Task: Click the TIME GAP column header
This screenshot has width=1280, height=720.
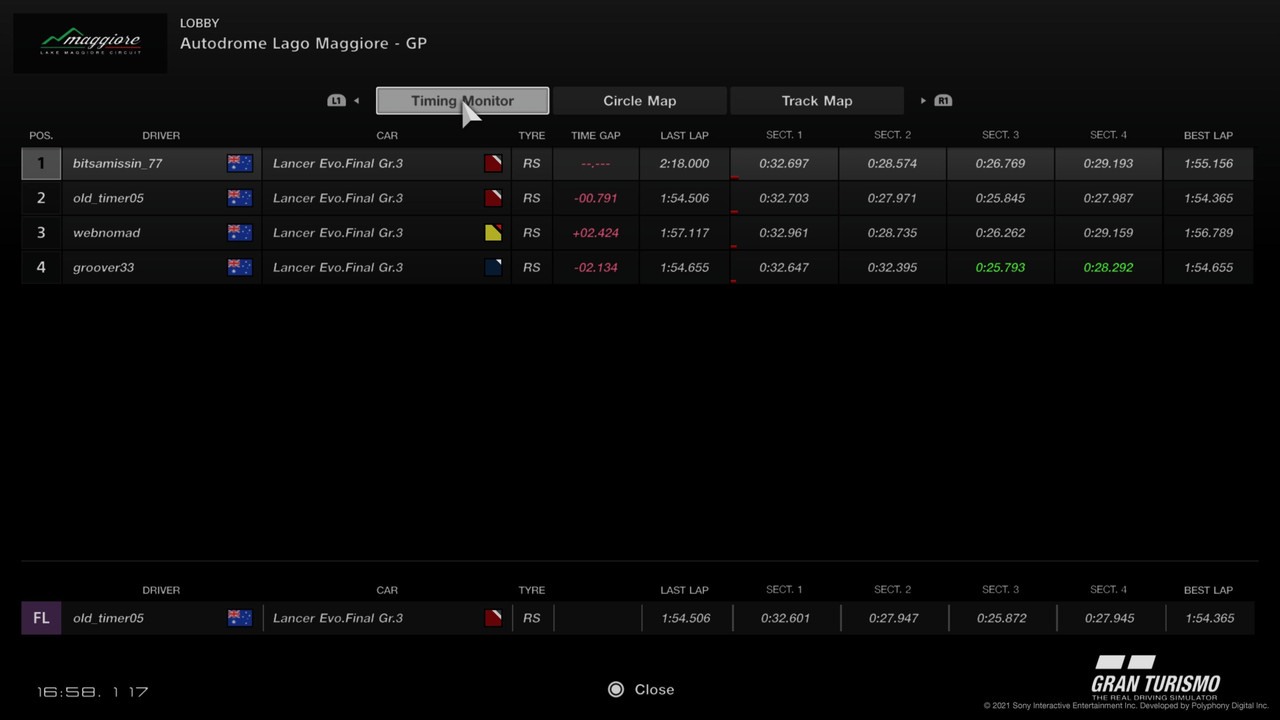Action: [596, 135]
